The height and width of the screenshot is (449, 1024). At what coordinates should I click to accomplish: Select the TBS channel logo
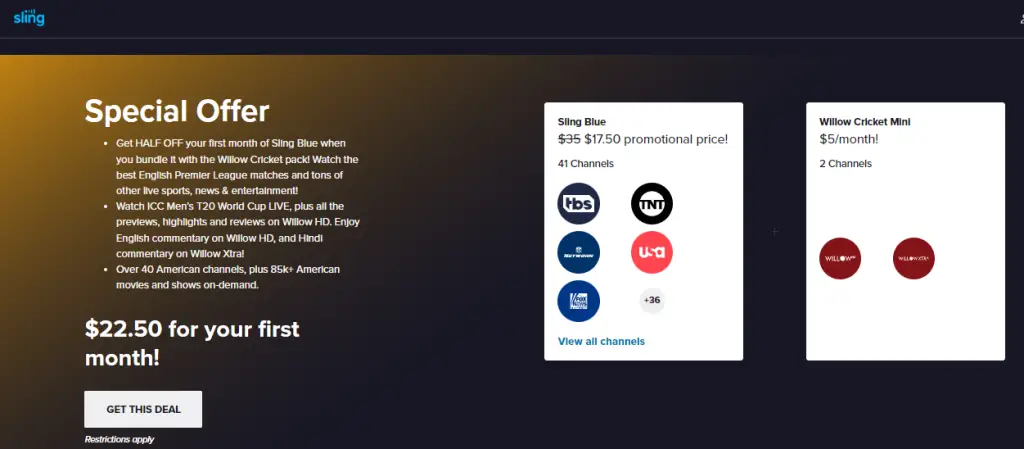point(579,204)
